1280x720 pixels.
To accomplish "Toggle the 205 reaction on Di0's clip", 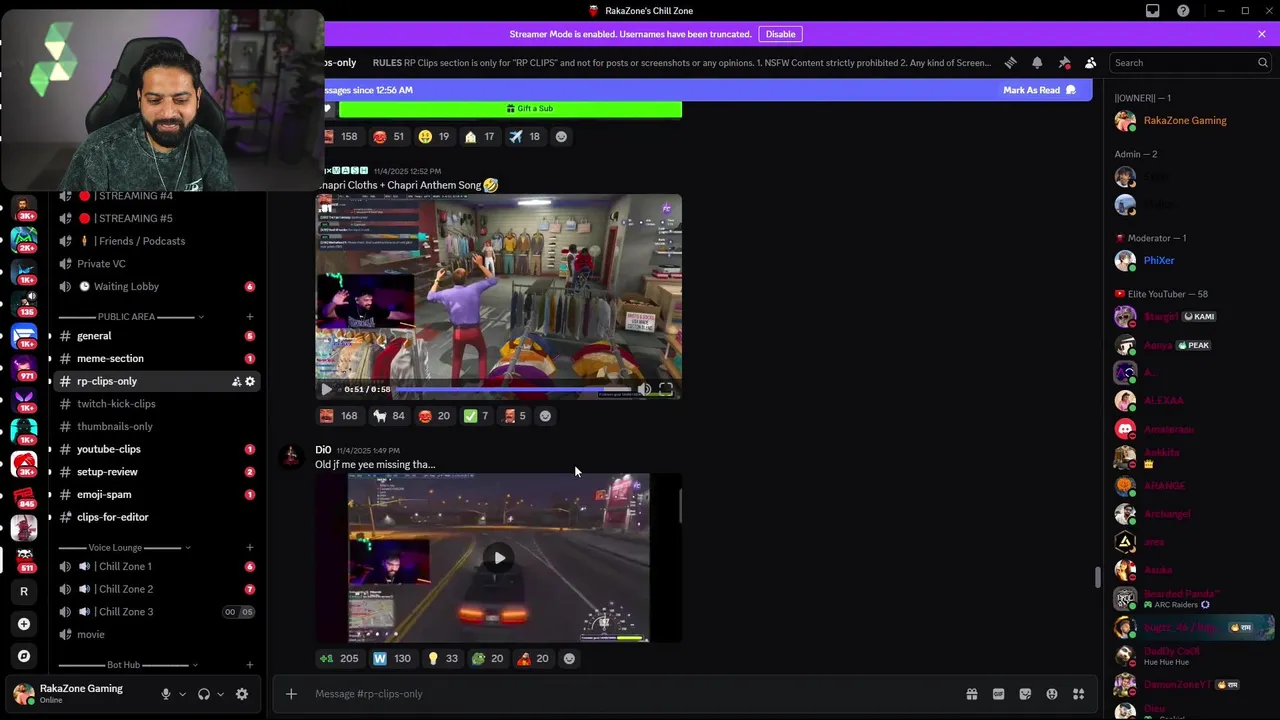I will pos(339,658).
